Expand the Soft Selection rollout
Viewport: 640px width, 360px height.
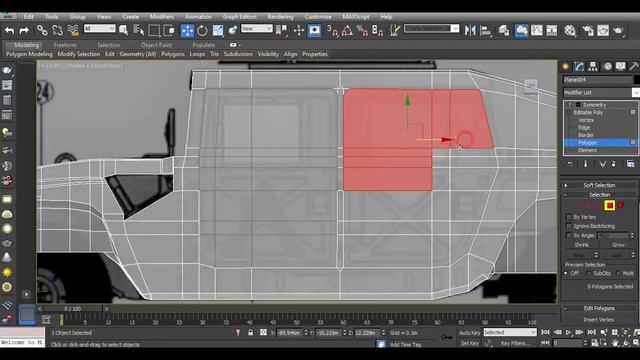pyautogui.click(x=599, y=185)
